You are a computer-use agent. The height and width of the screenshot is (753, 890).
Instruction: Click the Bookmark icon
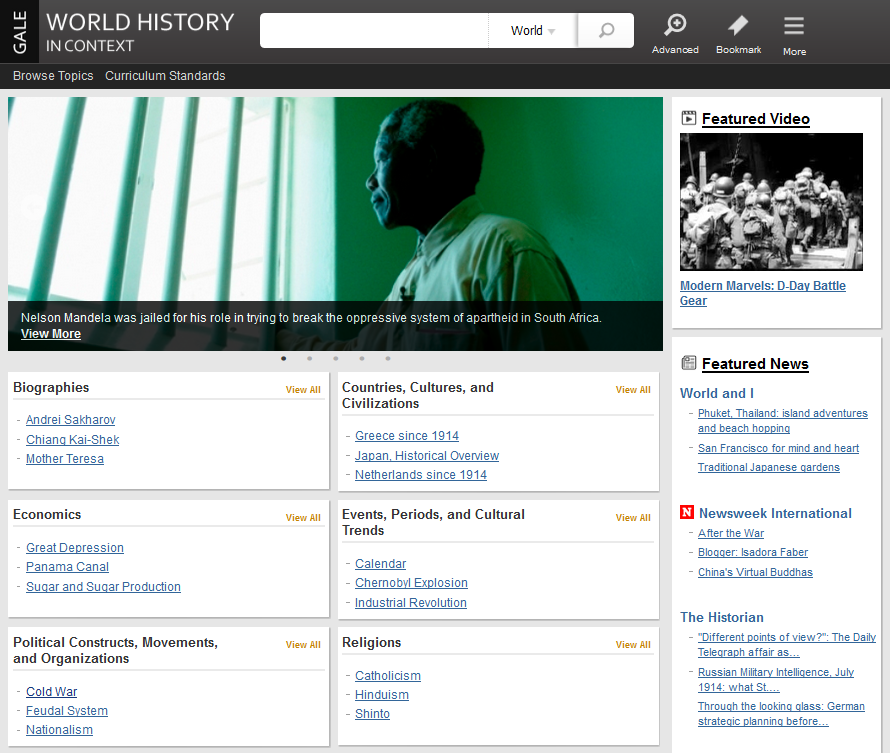point(738,26)
